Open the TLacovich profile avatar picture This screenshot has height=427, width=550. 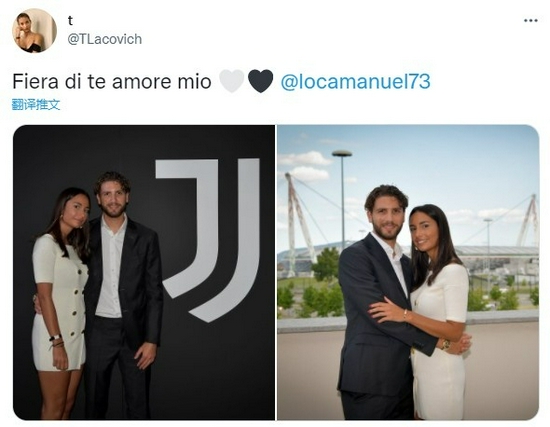point(34,31)
